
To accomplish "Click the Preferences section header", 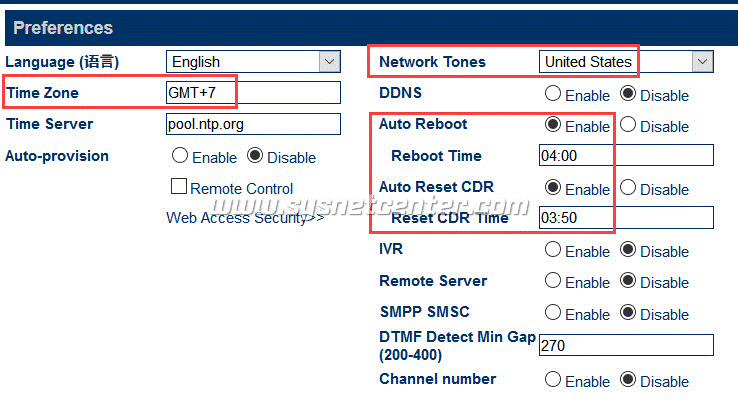I will click(x=371, y=28).
